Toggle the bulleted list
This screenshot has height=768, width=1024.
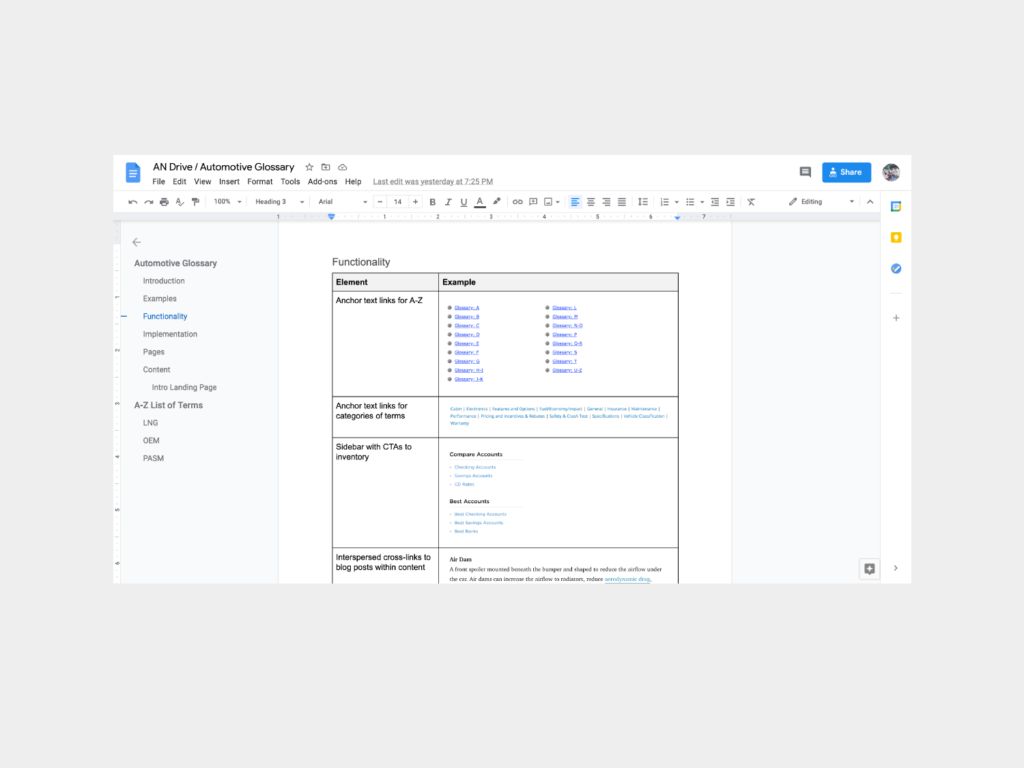690,202
